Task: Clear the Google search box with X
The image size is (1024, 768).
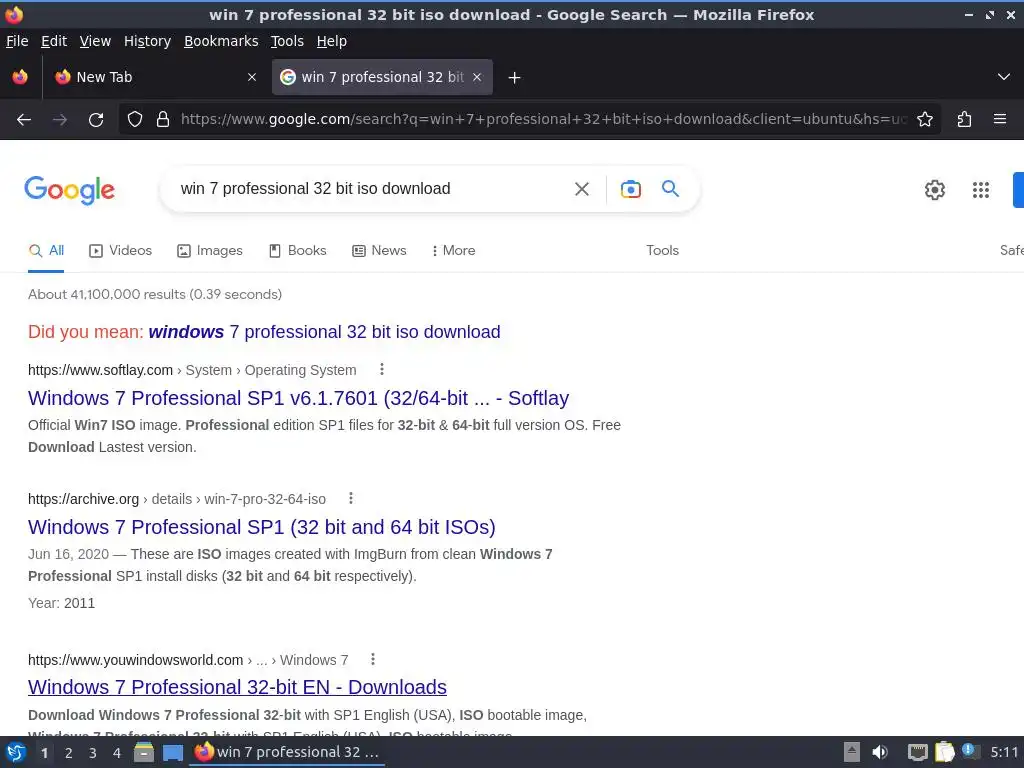Action: click(x=582, y=189)
